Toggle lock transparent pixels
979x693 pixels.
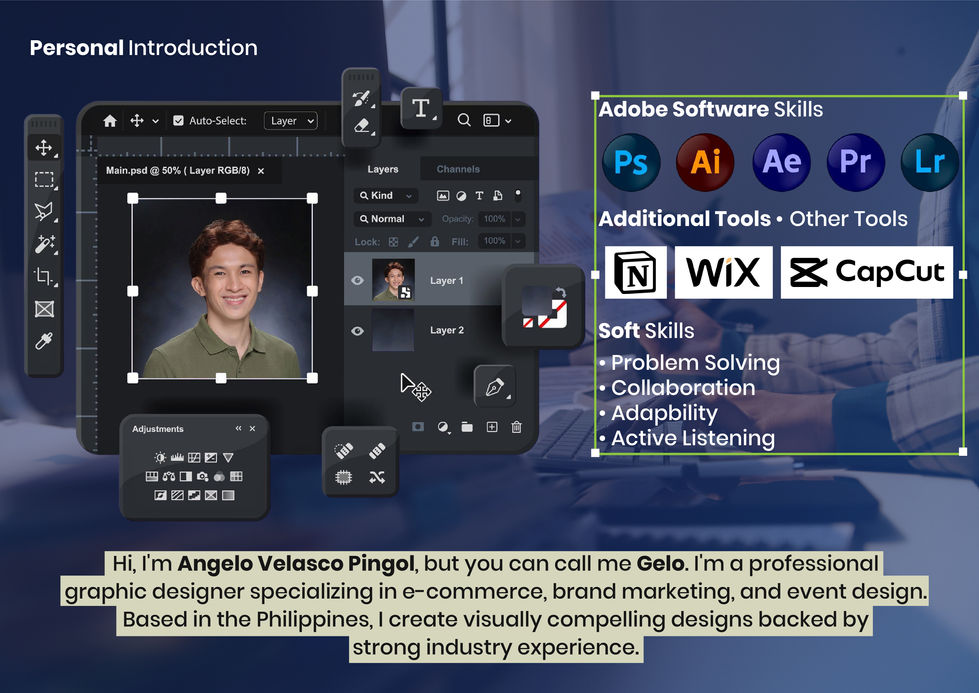point(393,242)
